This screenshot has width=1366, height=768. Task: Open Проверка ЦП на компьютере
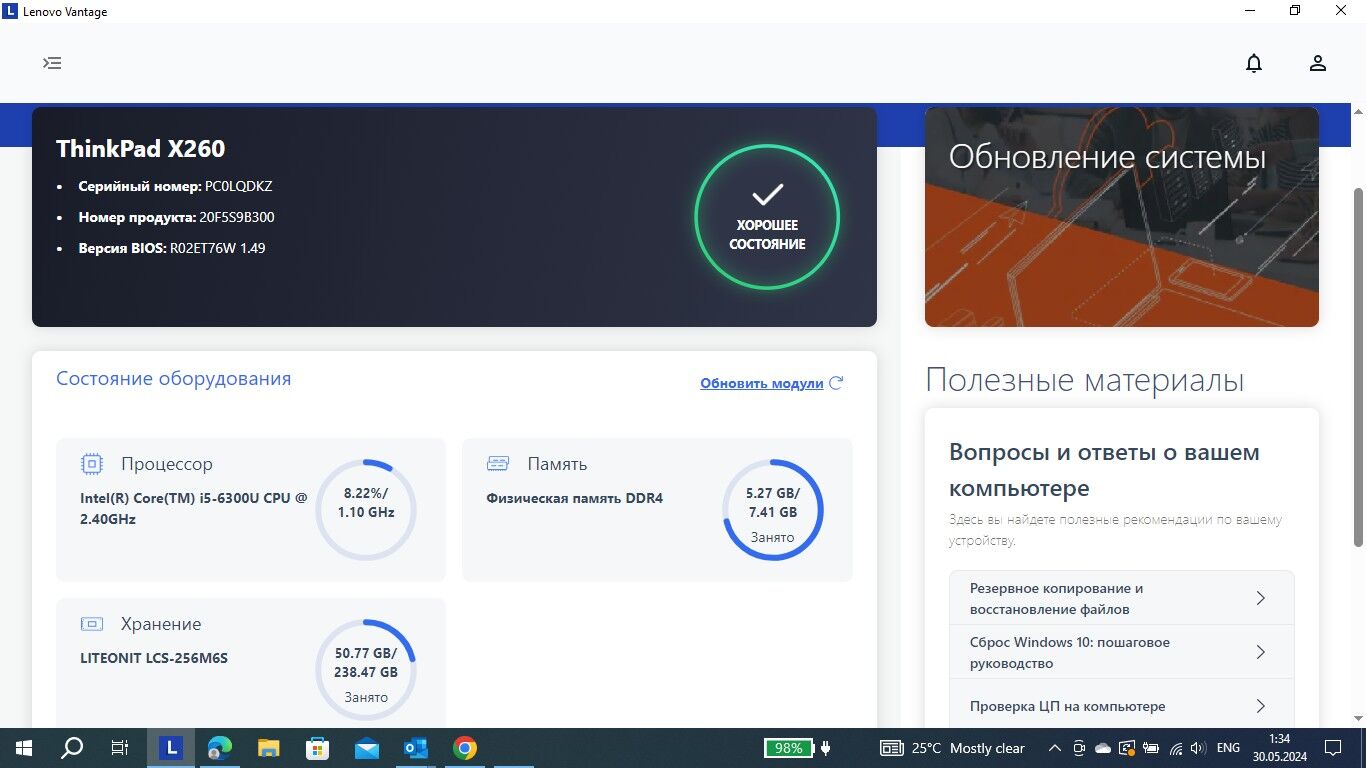pyautogui.click(x=1122, y=706)
